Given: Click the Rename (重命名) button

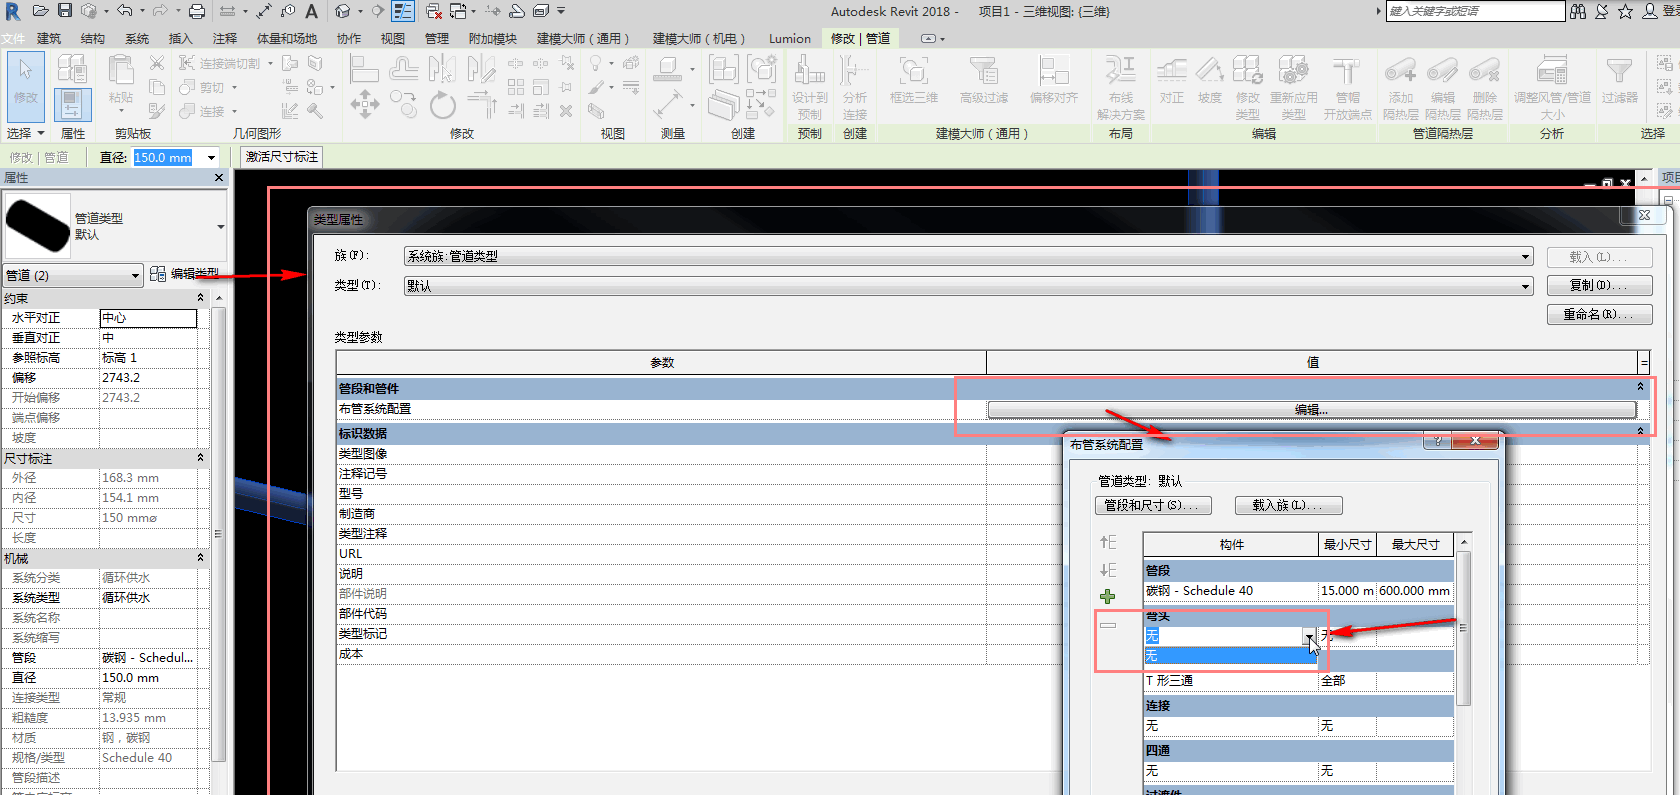Looking at the screenshot, I should coord(1599,314).
